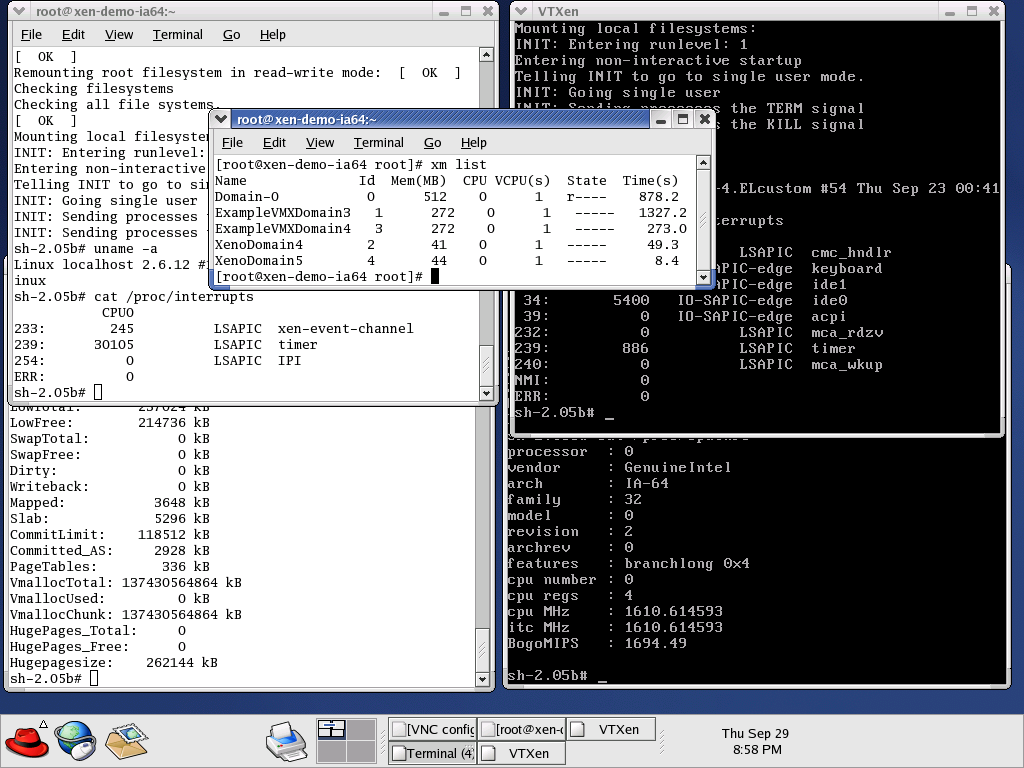Click the [root@xen- taskbar window button

(x=521, y=730)
